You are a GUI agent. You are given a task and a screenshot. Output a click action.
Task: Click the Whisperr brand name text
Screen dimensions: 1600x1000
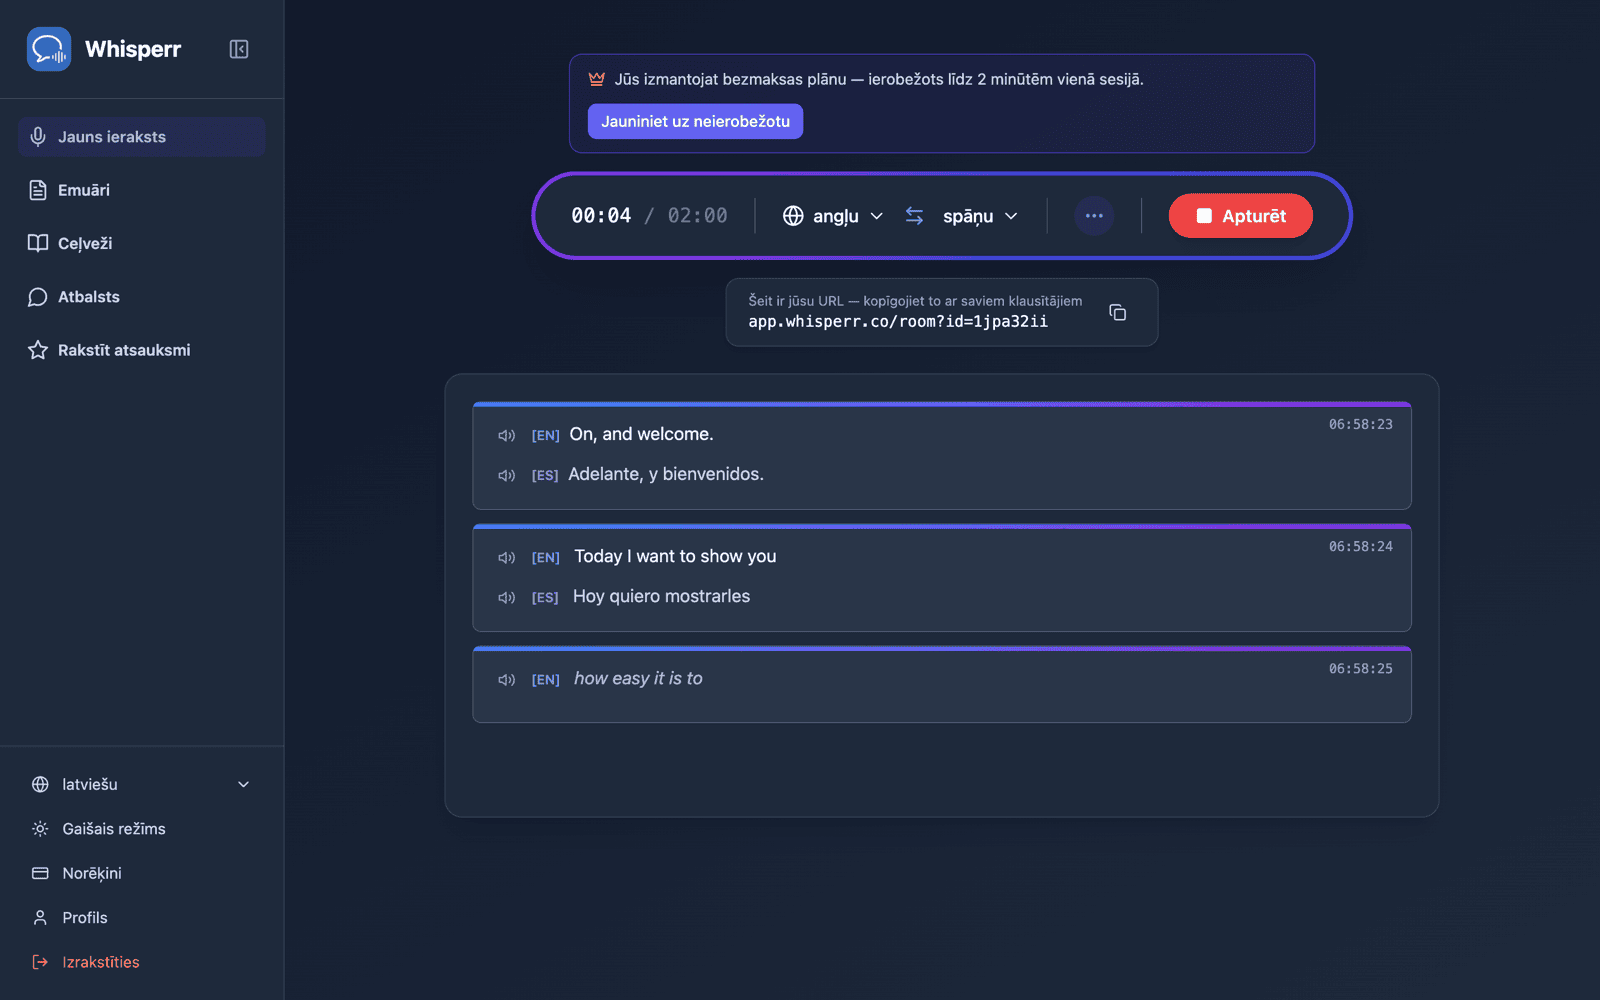tap(133, 49)
